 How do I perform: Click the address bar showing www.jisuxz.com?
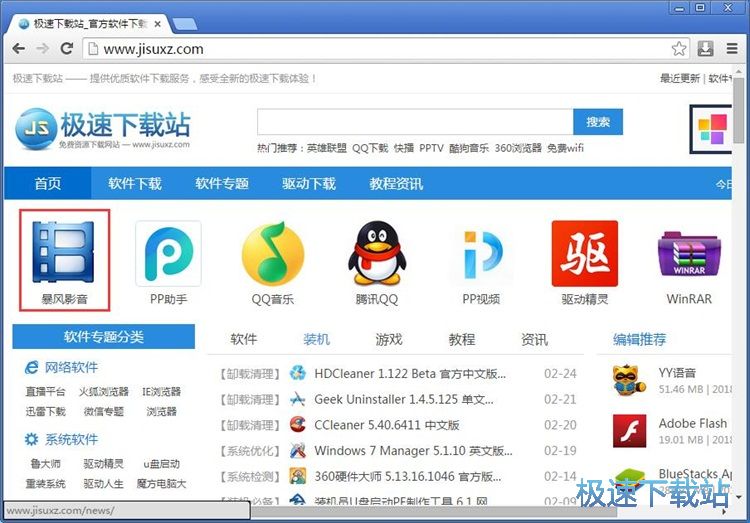coord(386,48)
